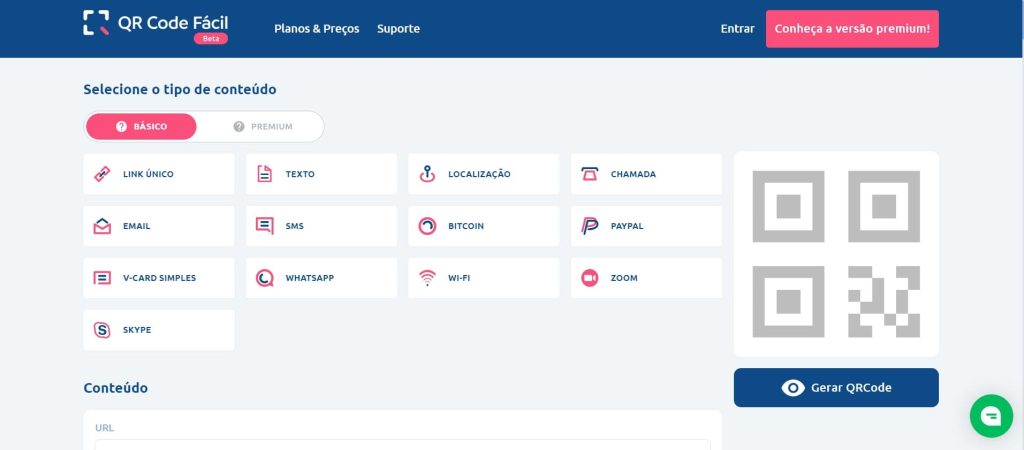Open the Suporte menu item
This screenshot has width=1024, height=450.
coord(398,29)
